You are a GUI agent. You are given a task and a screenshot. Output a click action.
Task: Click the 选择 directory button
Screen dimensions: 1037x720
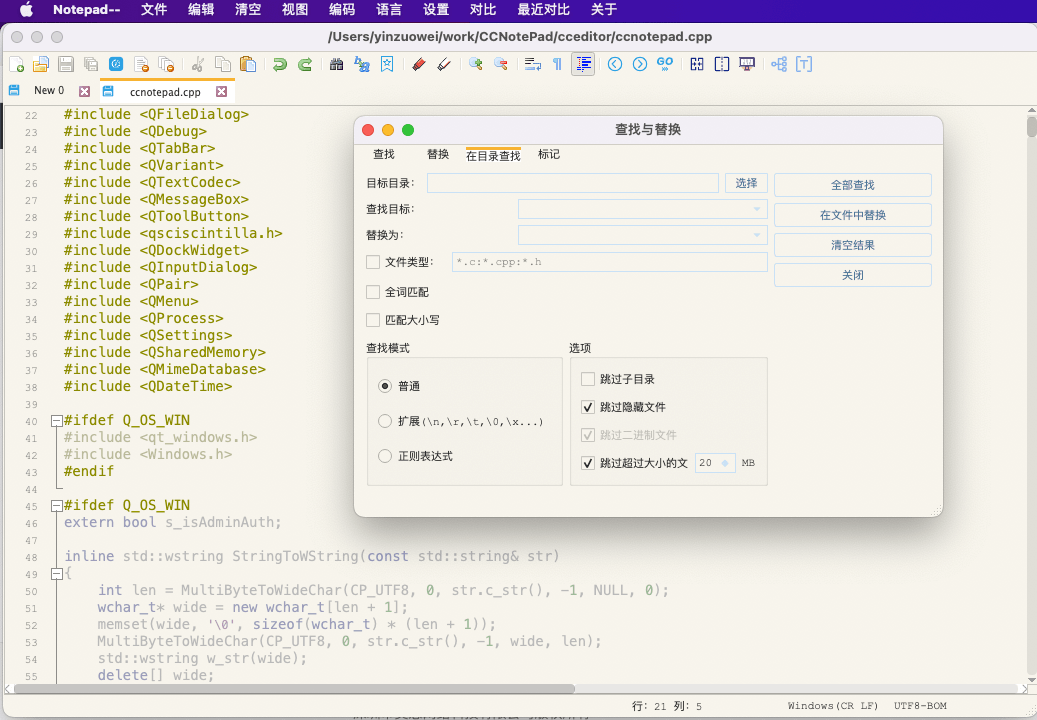click(746, 183)
